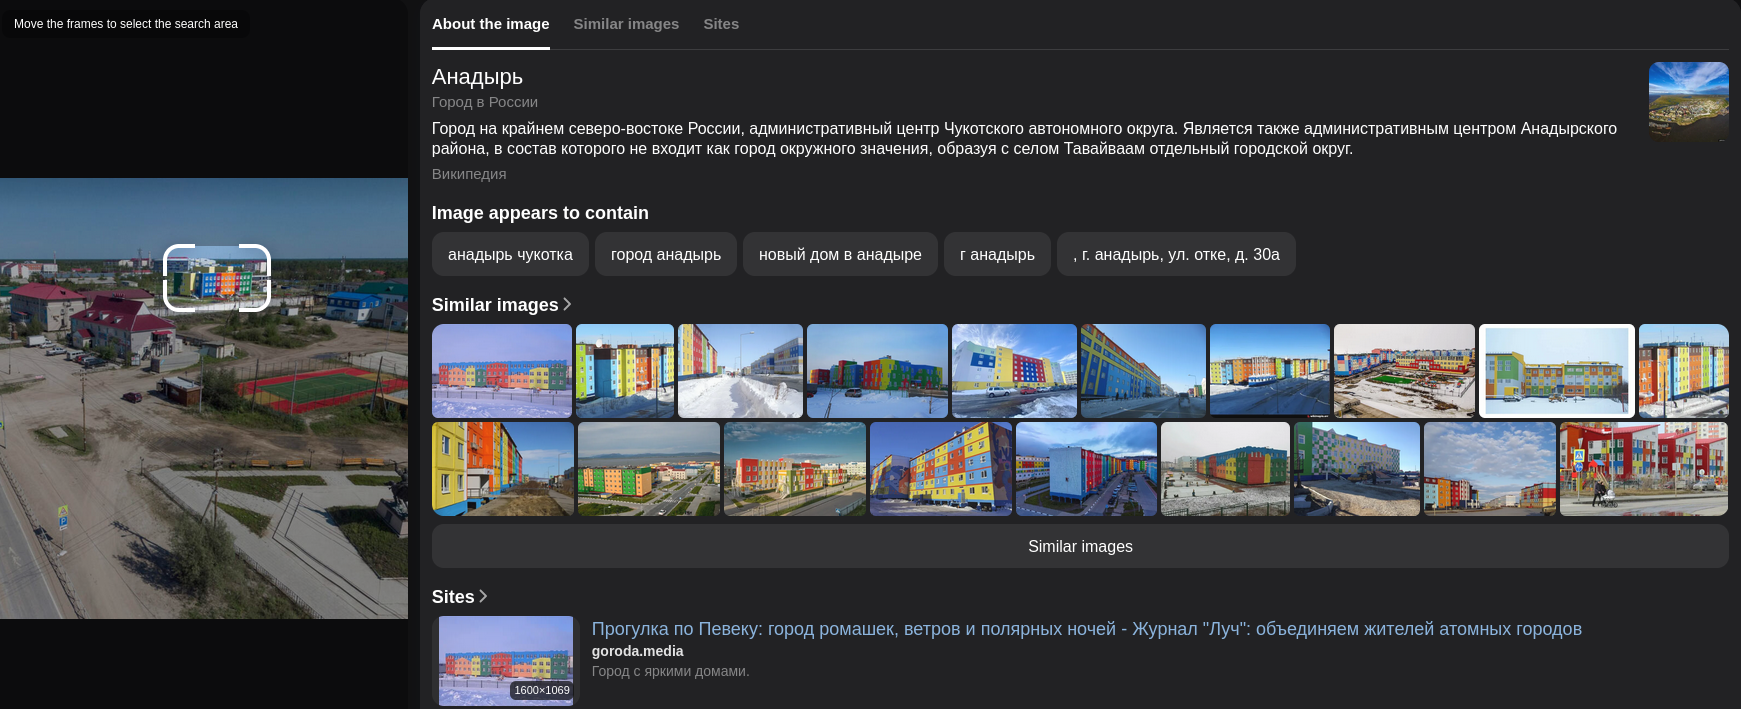1741x709 pixels.
Task: Select the 'новый дом в анадыре' chip
Action: [840, 254]
